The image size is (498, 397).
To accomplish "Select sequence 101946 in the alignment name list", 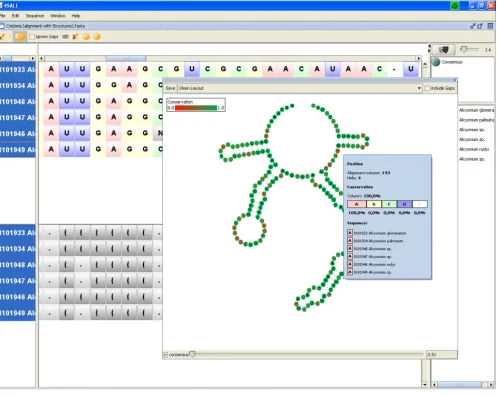I will point(18,134).
